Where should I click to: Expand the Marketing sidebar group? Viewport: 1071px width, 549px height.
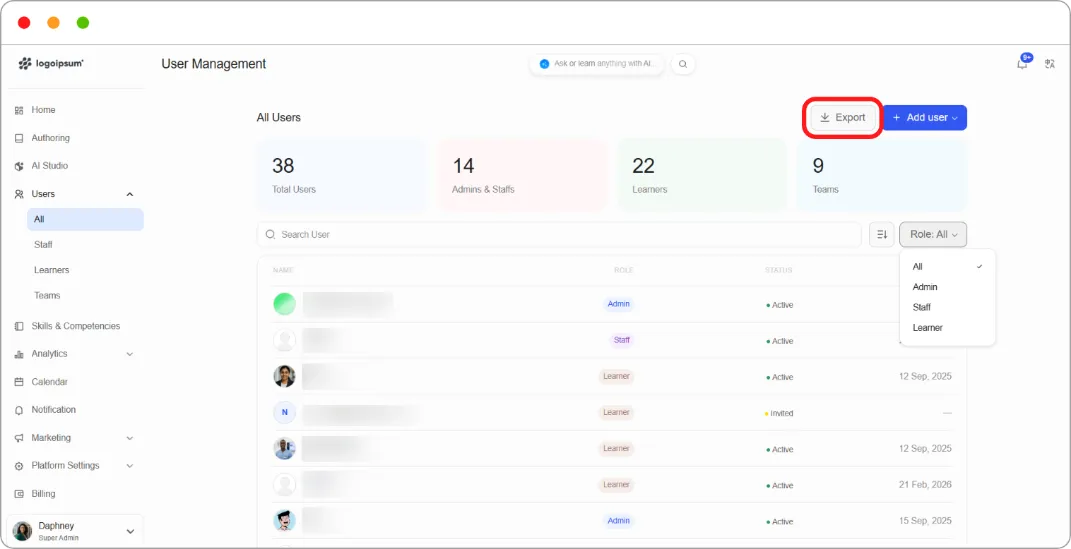tap(130, 438)
